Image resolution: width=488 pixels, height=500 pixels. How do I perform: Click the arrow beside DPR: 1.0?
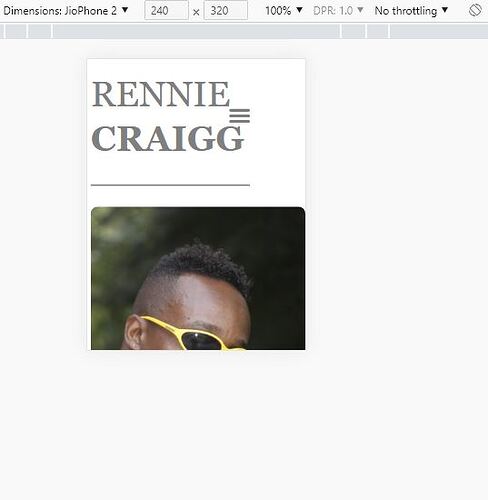pos(360,10)
